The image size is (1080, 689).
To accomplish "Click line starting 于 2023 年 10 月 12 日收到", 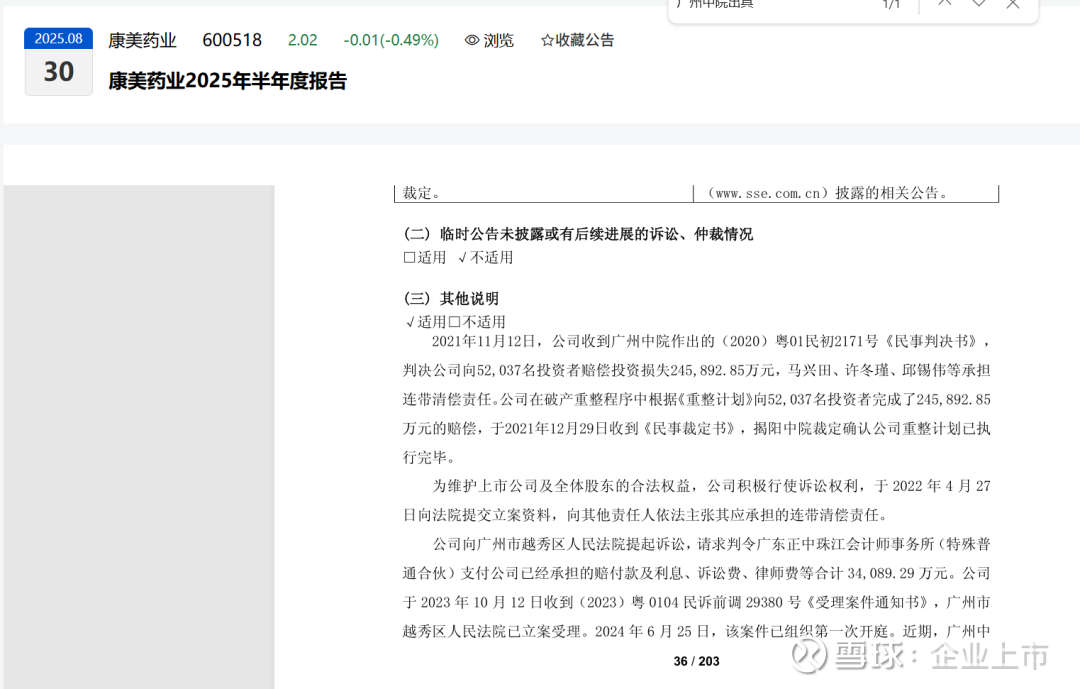I will tap(696, 602).
